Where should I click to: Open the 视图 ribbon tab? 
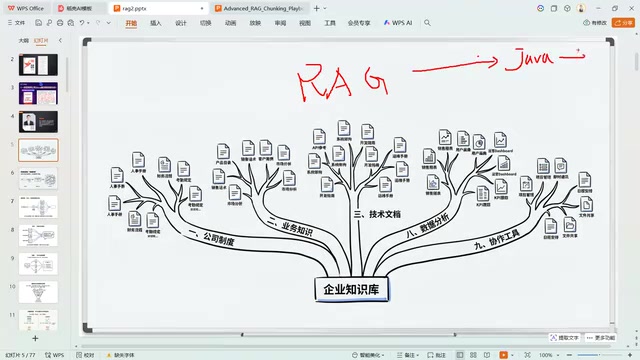click(305, 23)
